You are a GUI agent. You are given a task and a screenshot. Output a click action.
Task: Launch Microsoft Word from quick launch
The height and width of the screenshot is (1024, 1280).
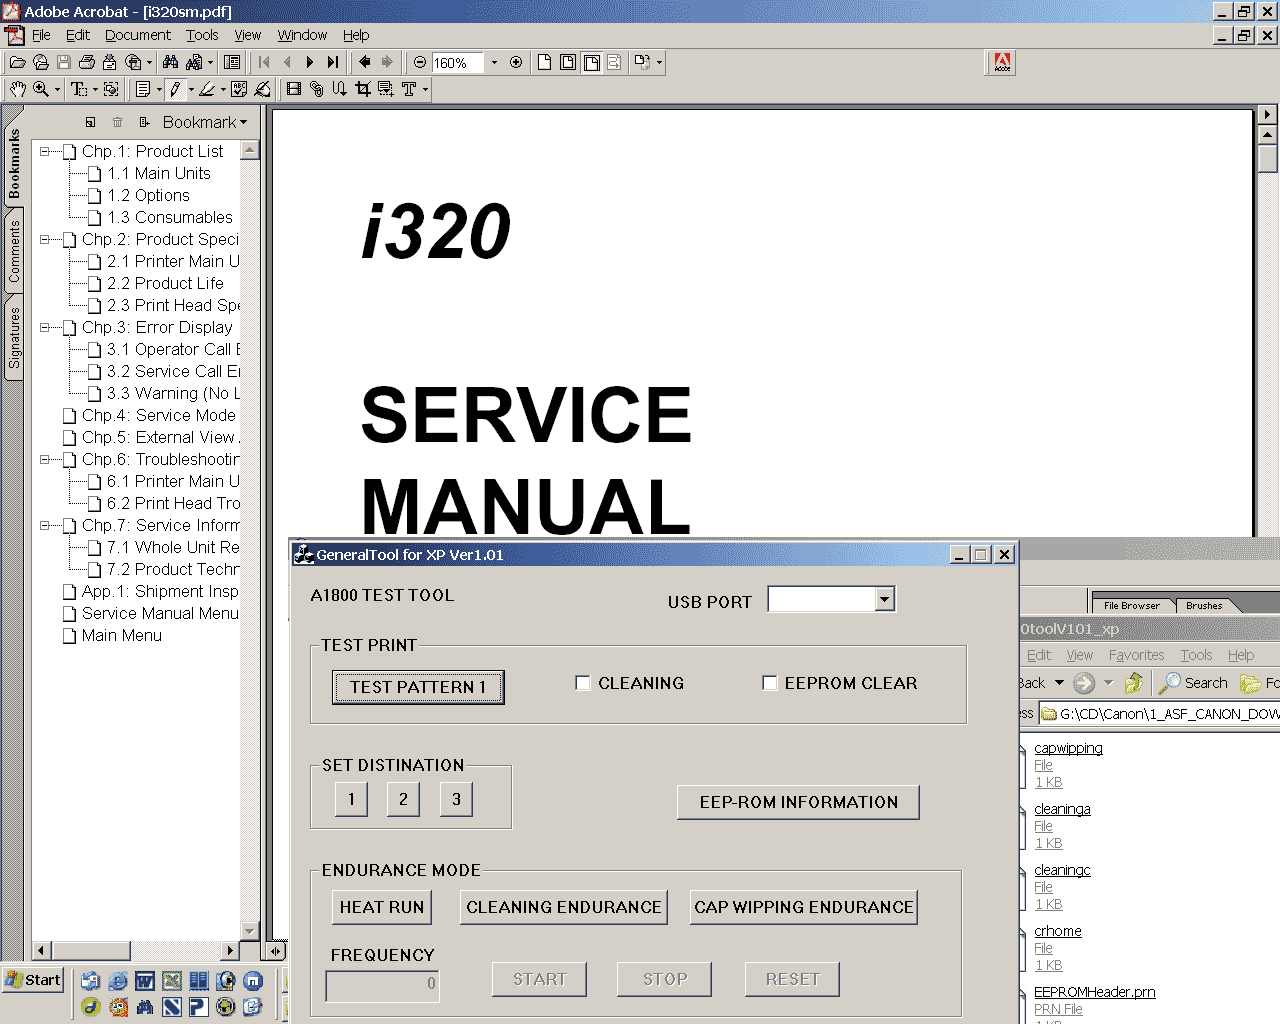(145, 981)
